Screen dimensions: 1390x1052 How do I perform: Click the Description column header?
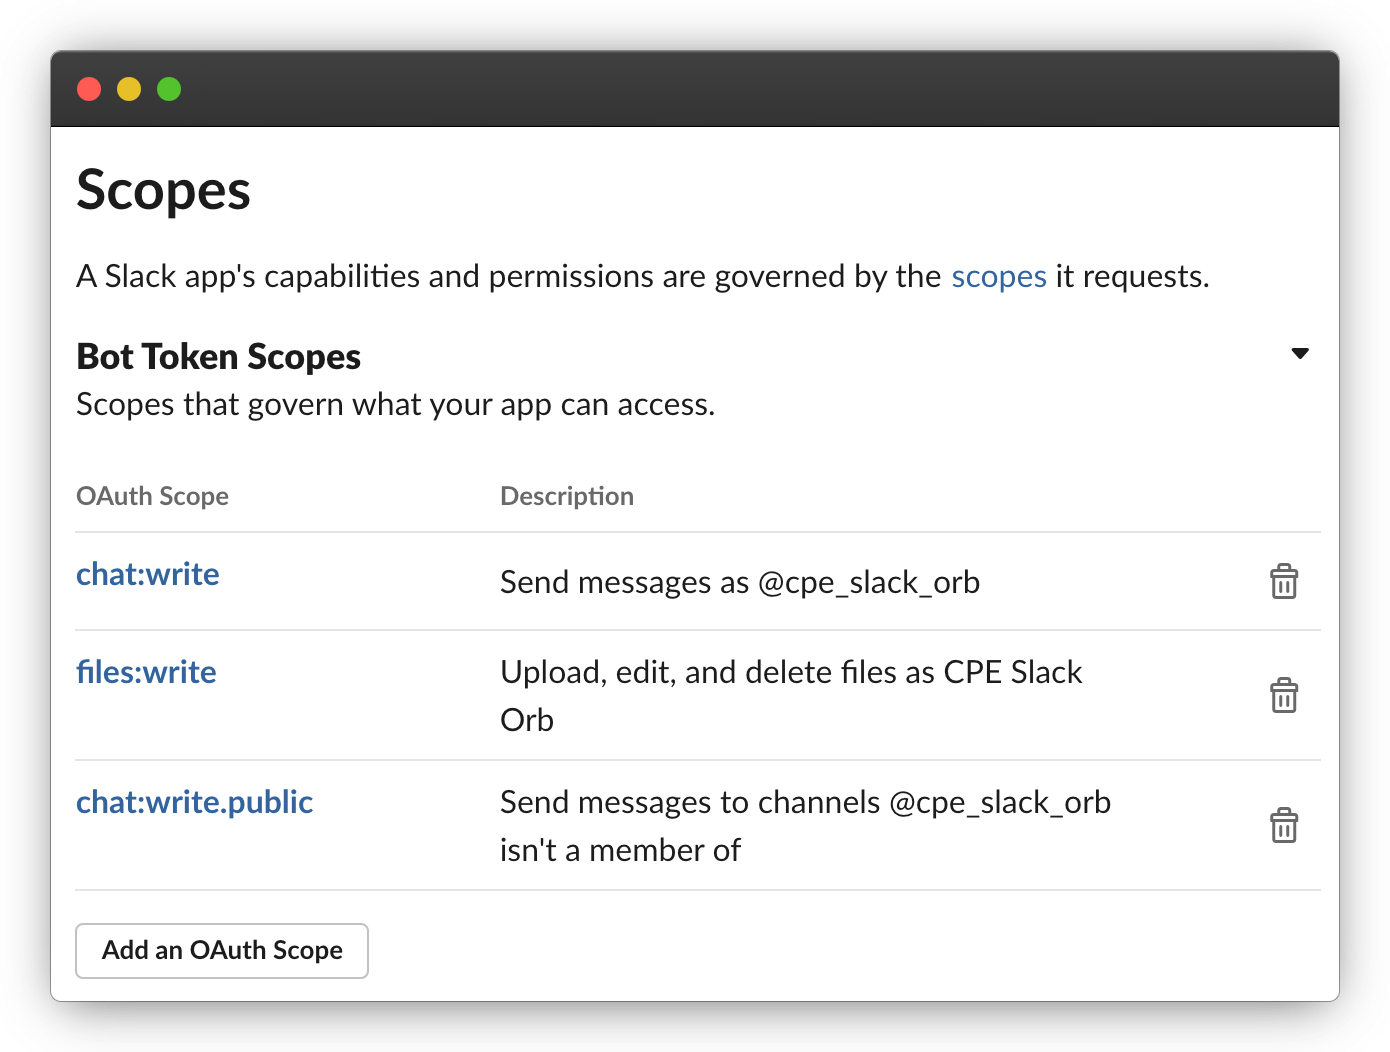(567, 496)
